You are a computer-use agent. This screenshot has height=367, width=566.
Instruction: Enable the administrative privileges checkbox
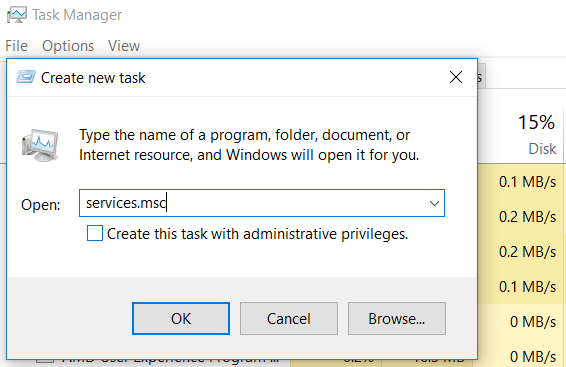tap(95, 233)
